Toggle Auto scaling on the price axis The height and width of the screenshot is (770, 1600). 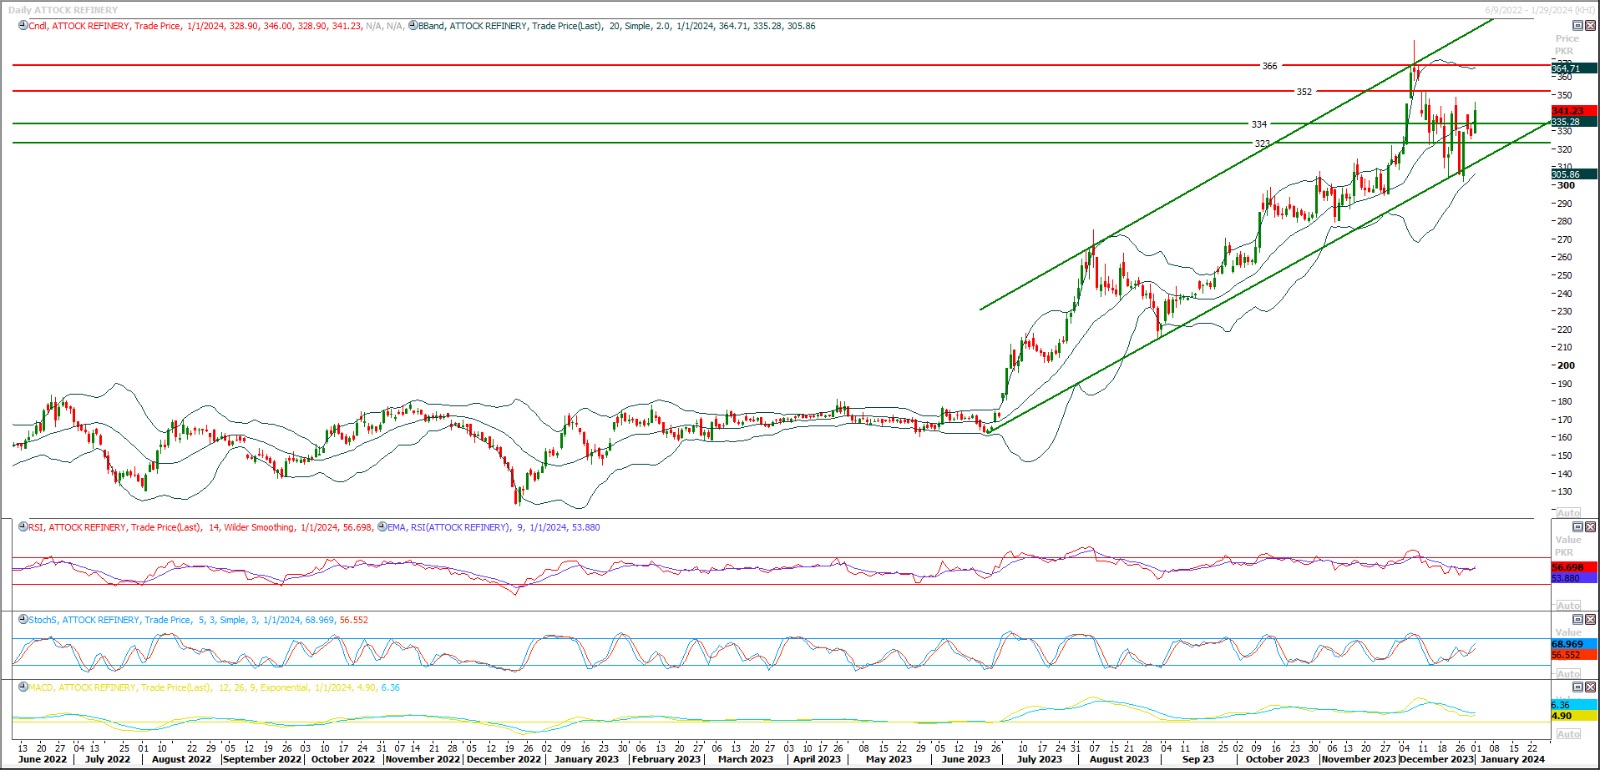(x=1568, y=513)
